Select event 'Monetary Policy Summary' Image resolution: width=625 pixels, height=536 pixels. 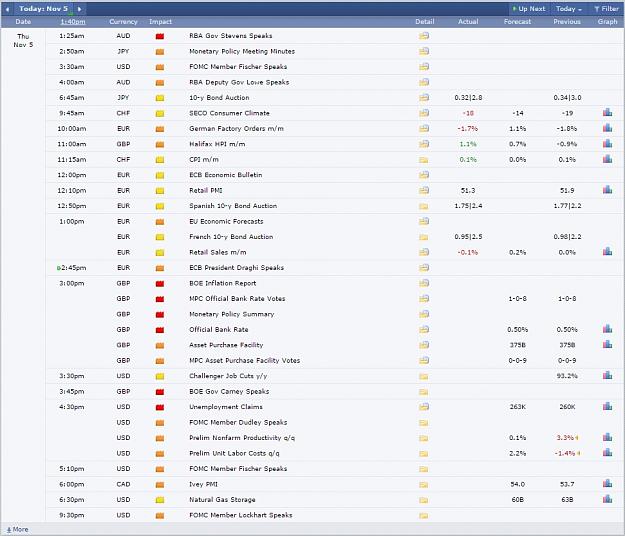click(x=232, y=314)
